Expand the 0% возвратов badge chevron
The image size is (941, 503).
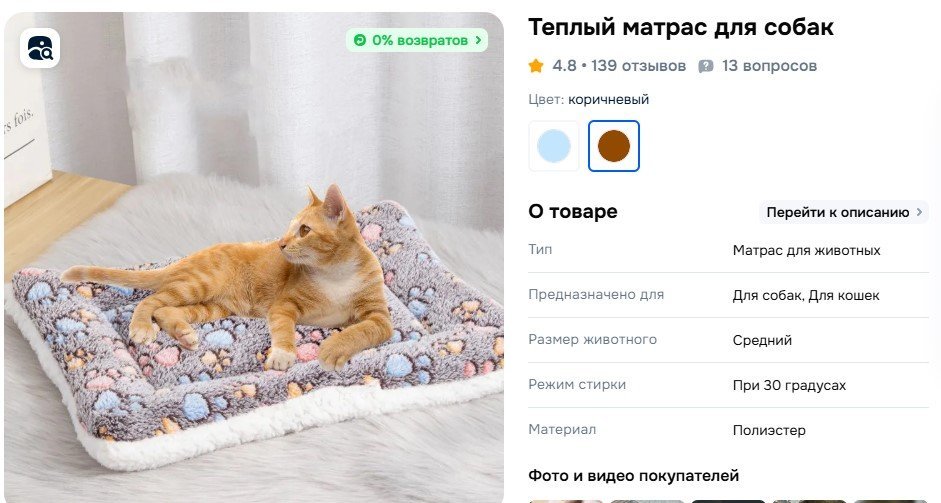pyautogui.click(x=478, y=40)
